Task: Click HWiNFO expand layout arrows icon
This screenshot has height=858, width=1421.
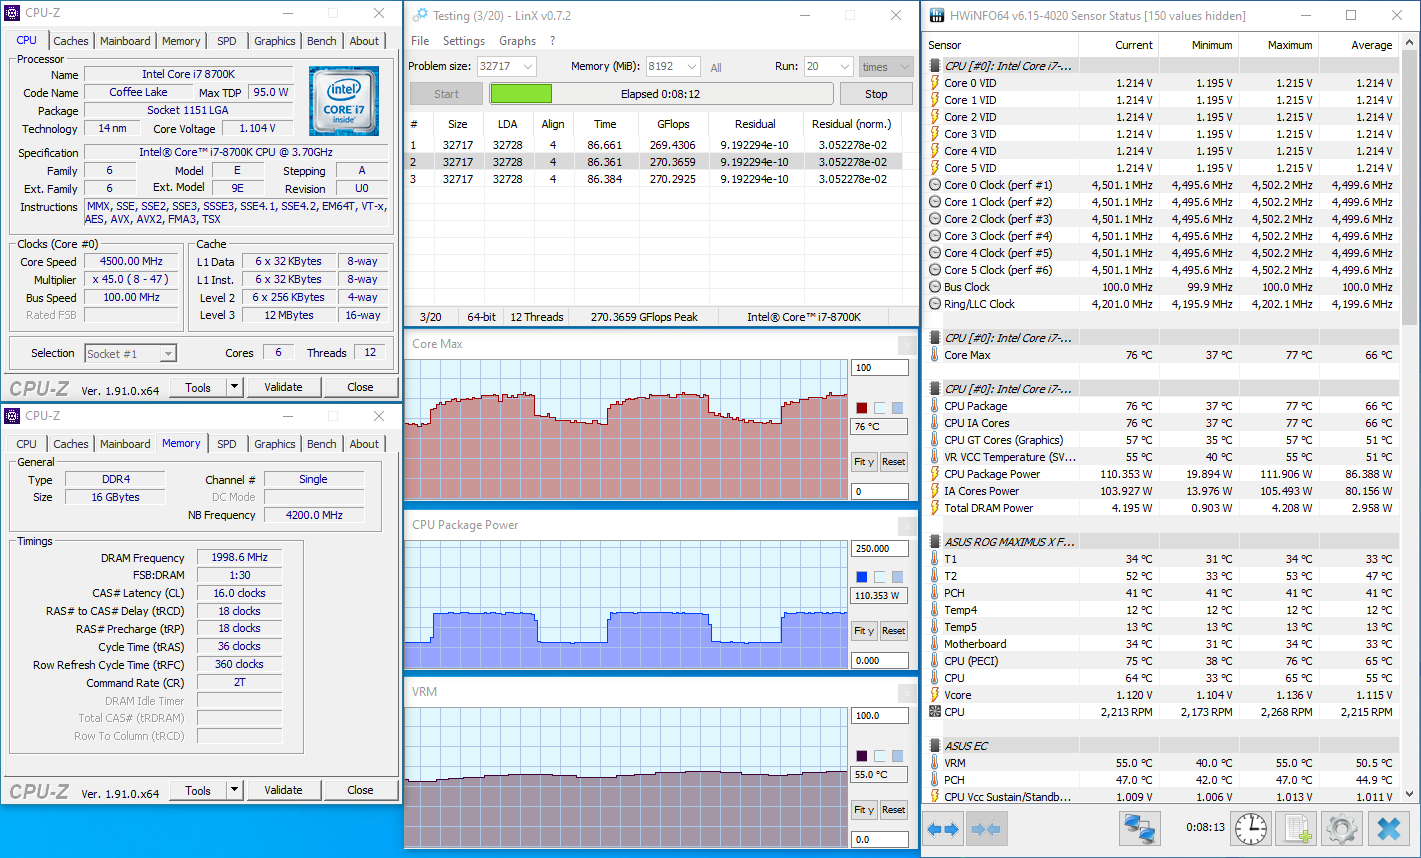Action: [943, 828]
